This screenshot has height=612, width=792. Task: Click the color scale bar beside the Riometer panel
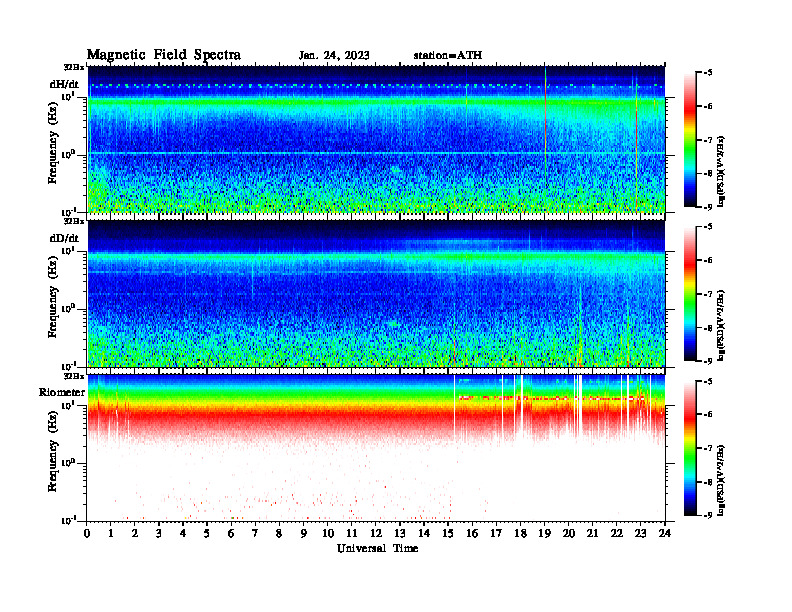point(690,448)
